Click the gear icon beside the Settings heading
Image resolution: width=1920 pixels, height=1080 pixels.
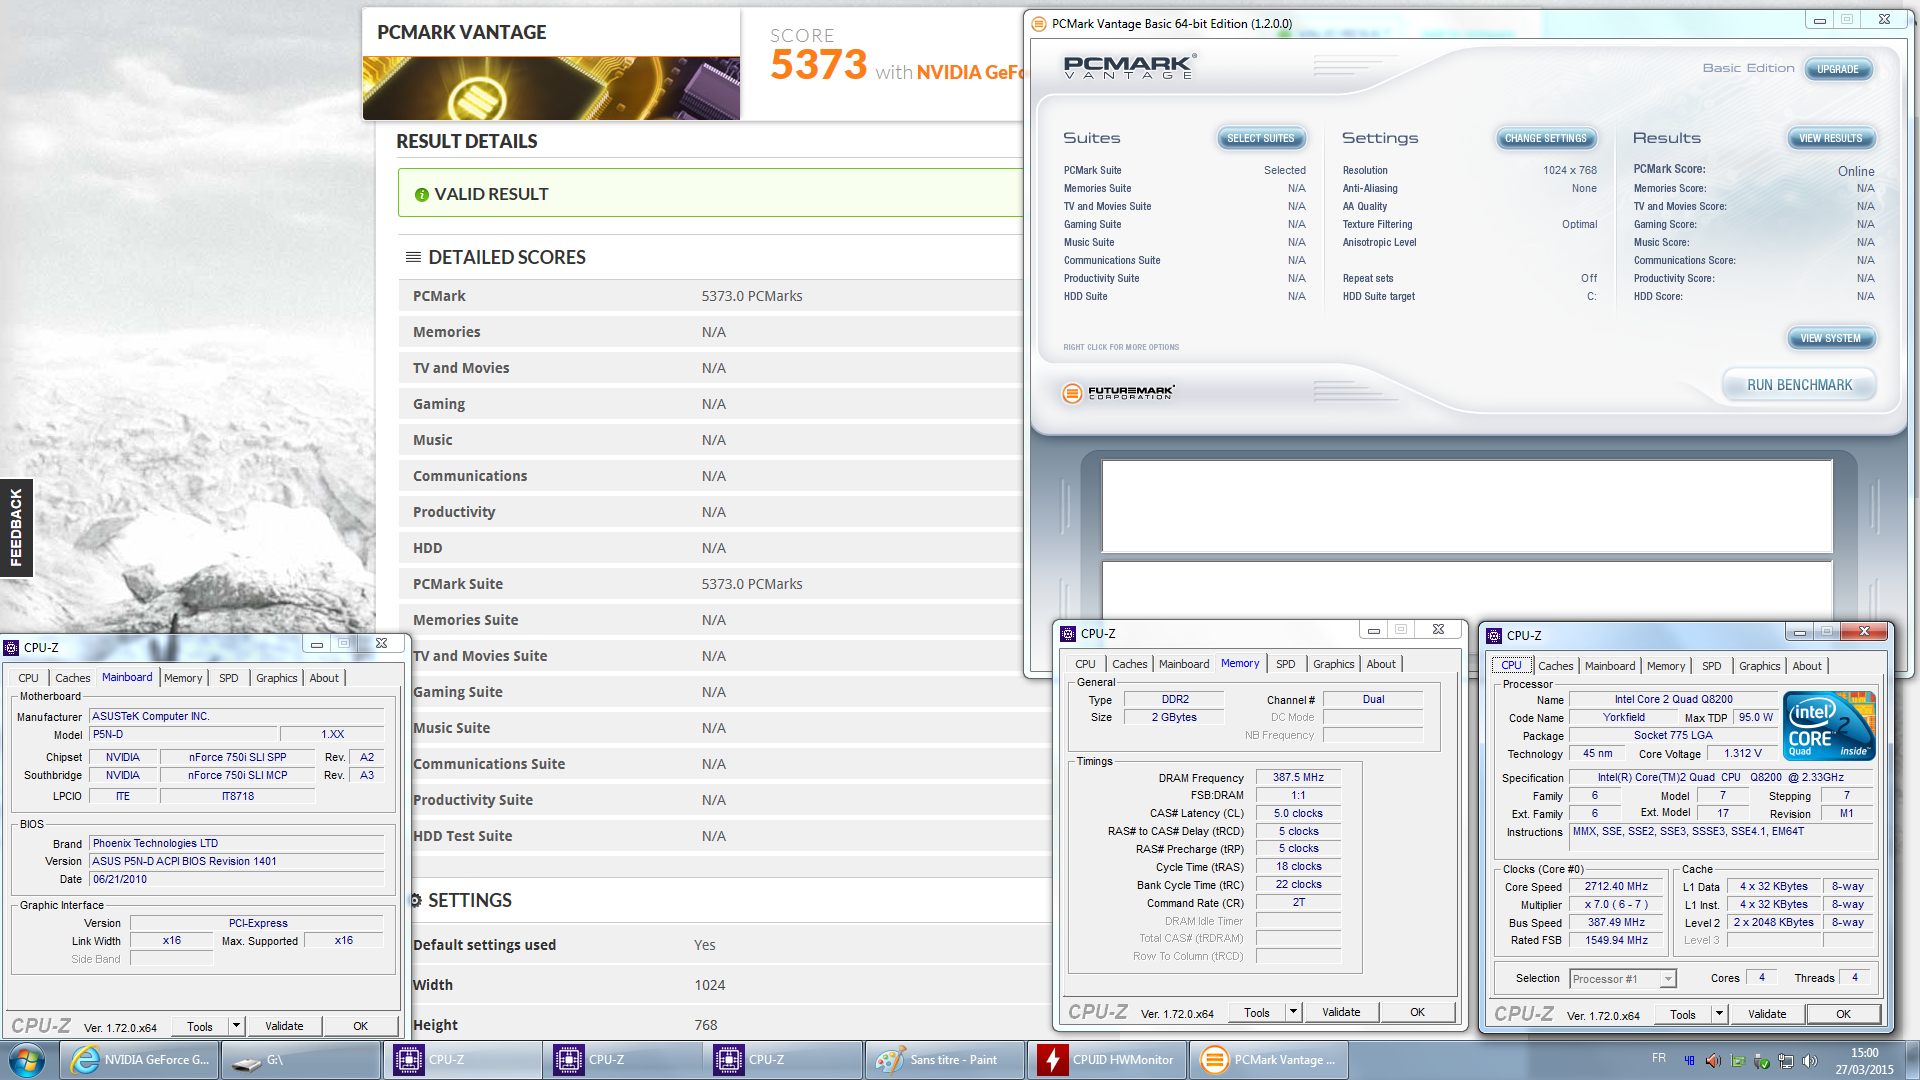(416, 900)
